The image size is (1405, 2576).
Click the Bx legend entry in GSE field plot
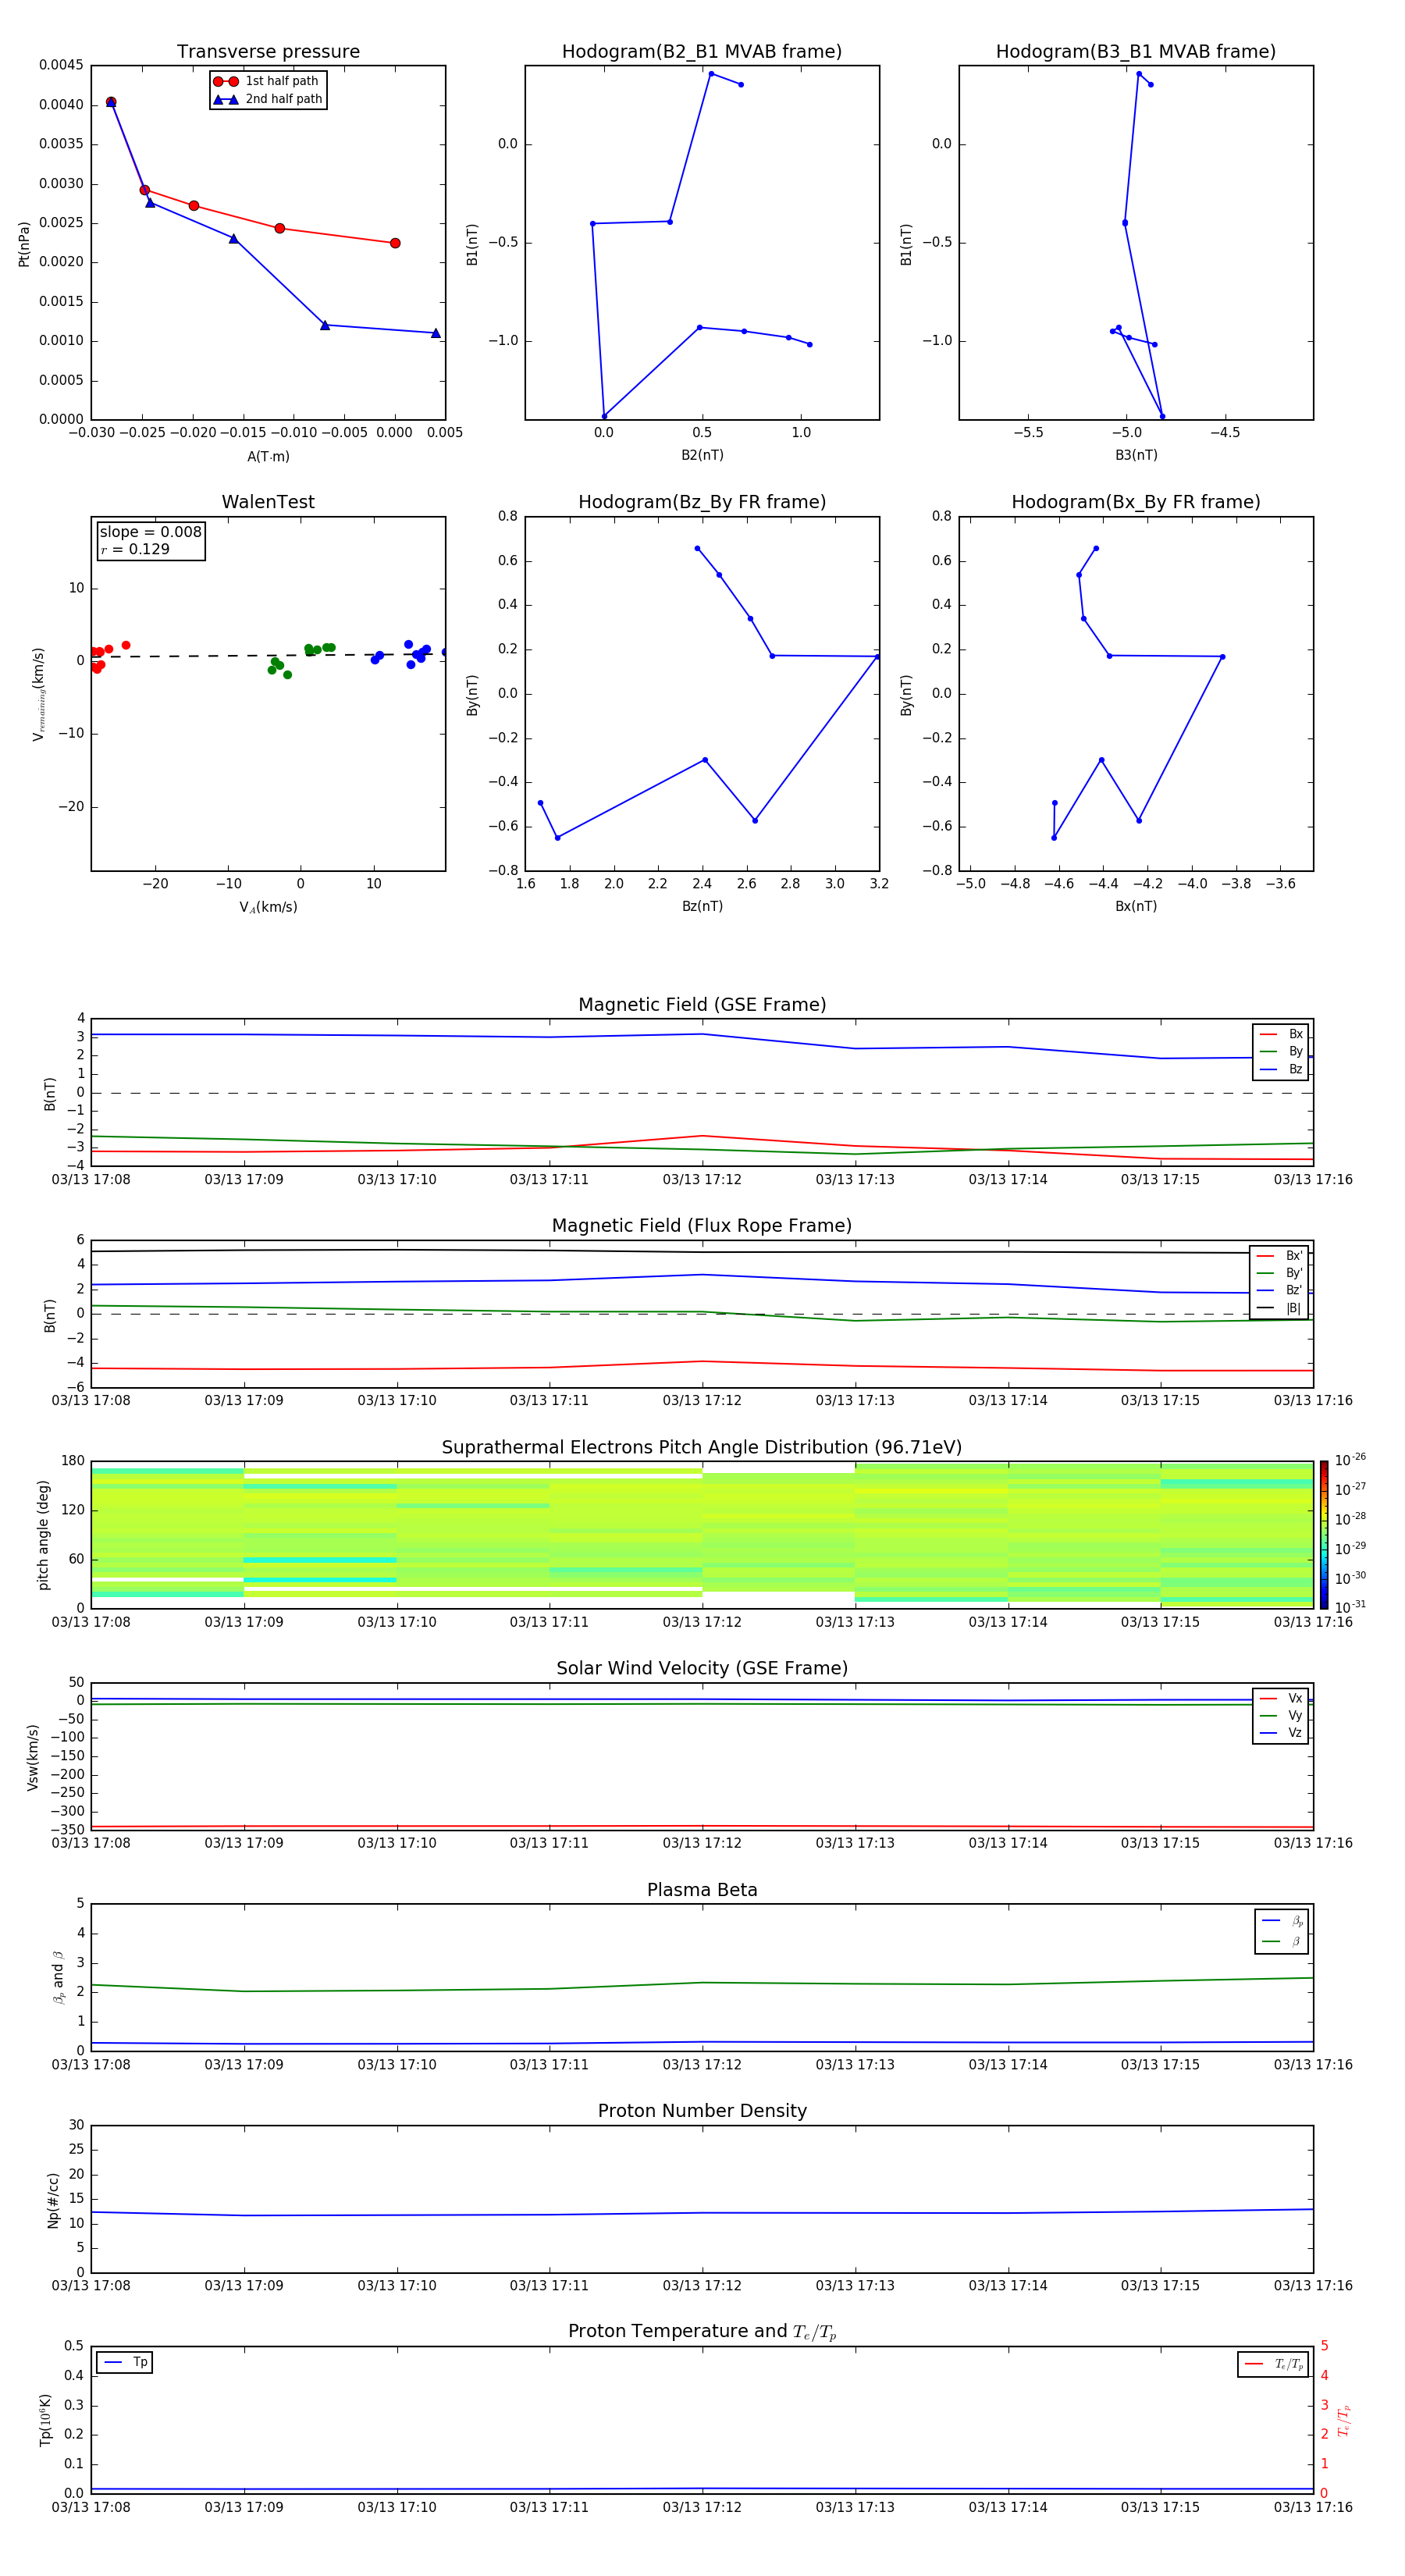coord(1281,1034)
